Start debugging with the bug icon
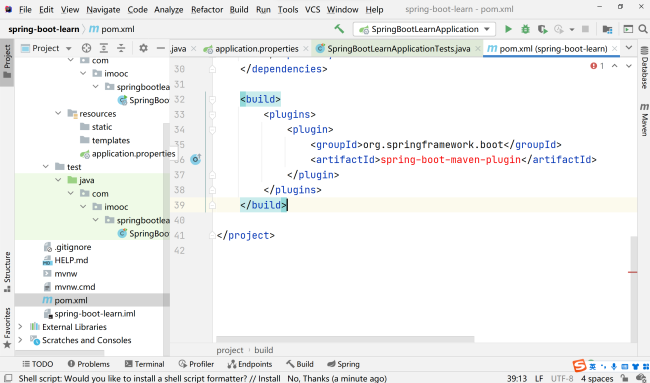This screenshot has width=650, height=383. tap(525, 29)
